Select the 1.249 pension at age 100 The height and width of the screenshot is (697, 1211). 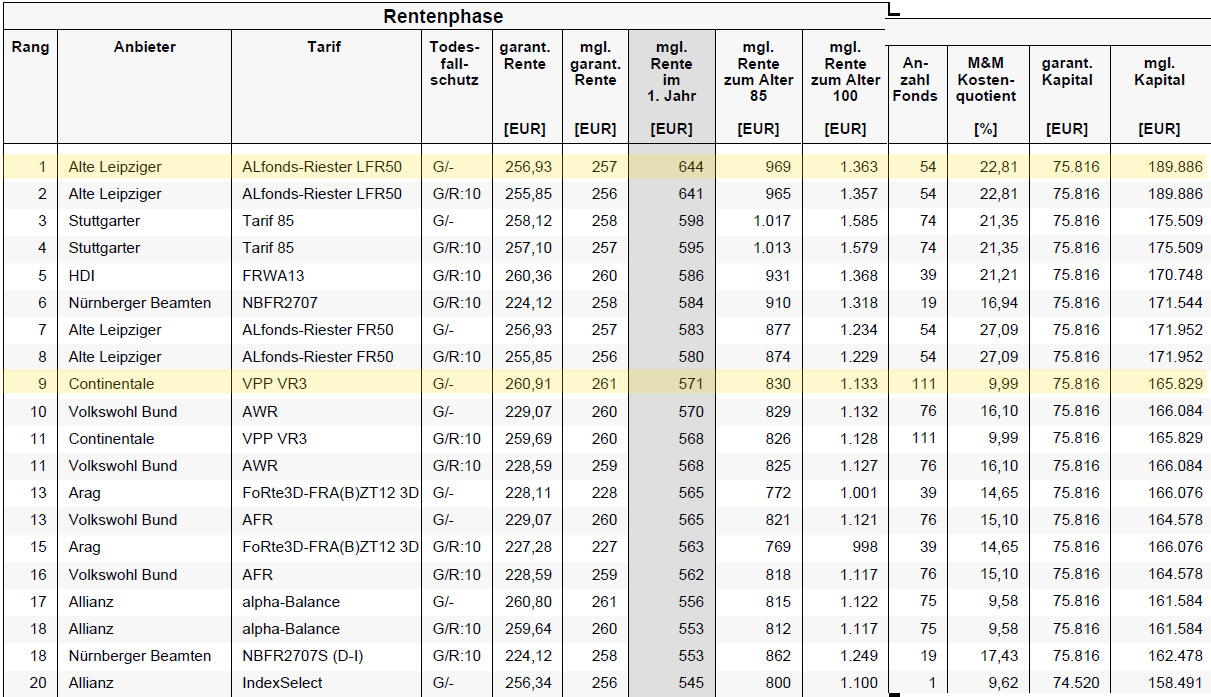coord(859,656)
